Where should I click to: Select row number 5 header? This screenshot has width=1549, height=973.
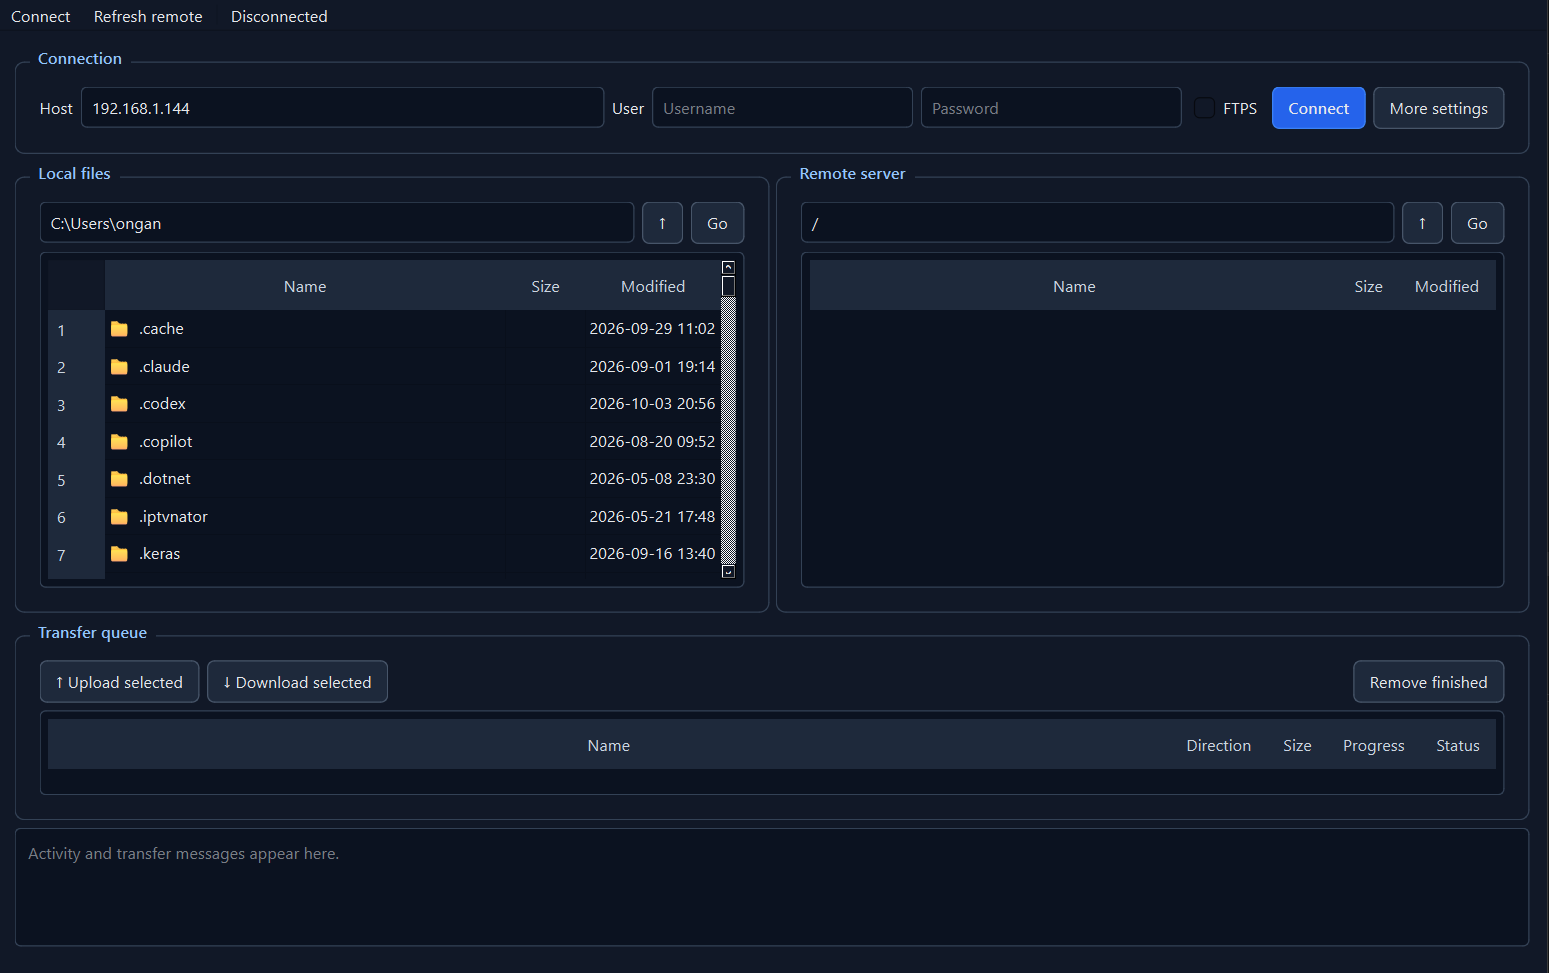(76, 480)
